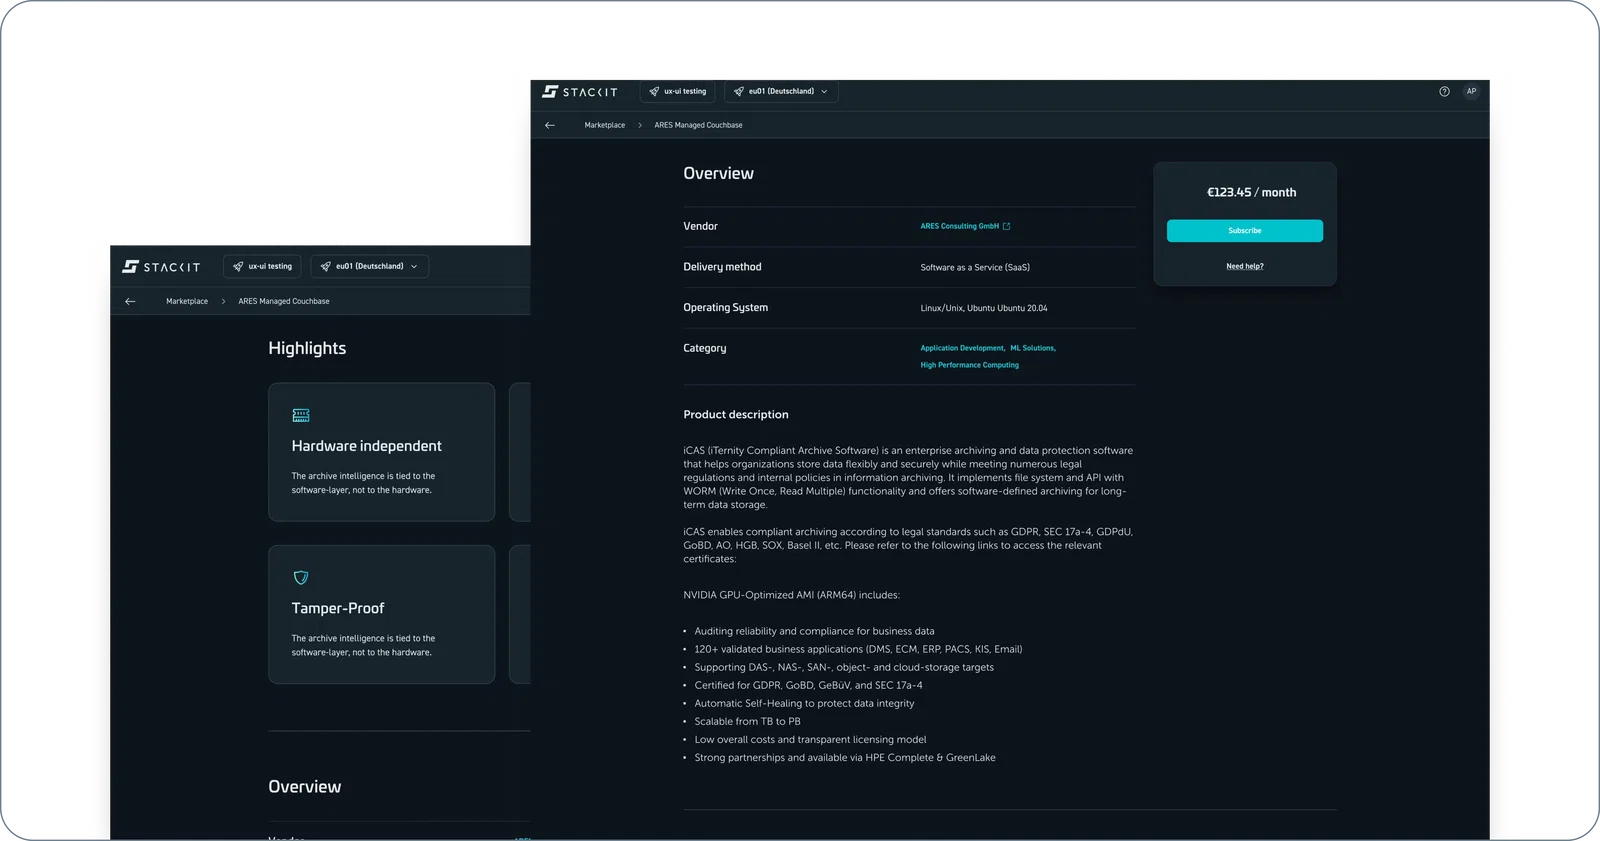Image resolution: width=1600 pixels, height=841 pixels.
Task: Click rocket icon in front ux-ui testing
Action: [x=654, y=91]
